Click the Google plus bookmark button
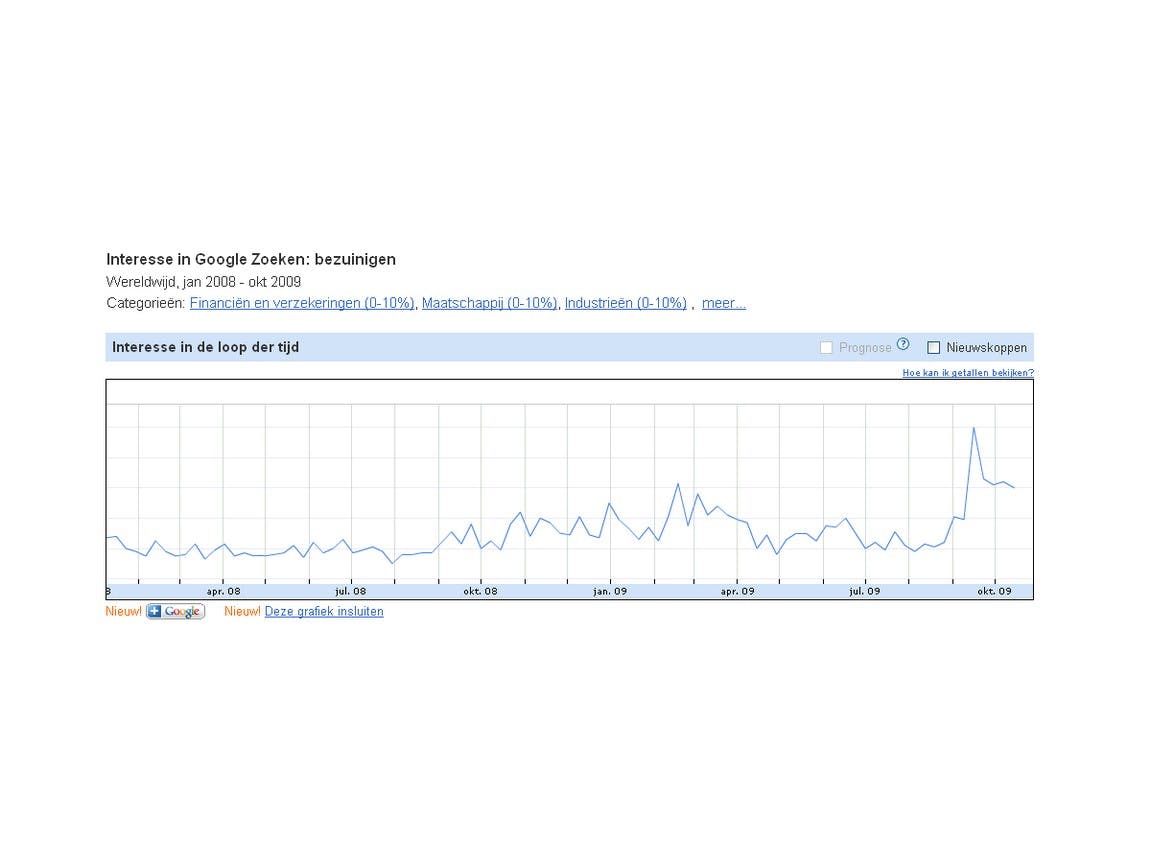The height and width of the screenshot is (863, 1151). tap(175, 611)
